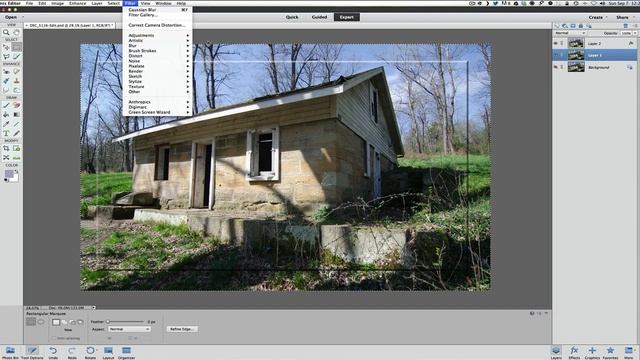Select the Hand tool

tap(17, 32)
